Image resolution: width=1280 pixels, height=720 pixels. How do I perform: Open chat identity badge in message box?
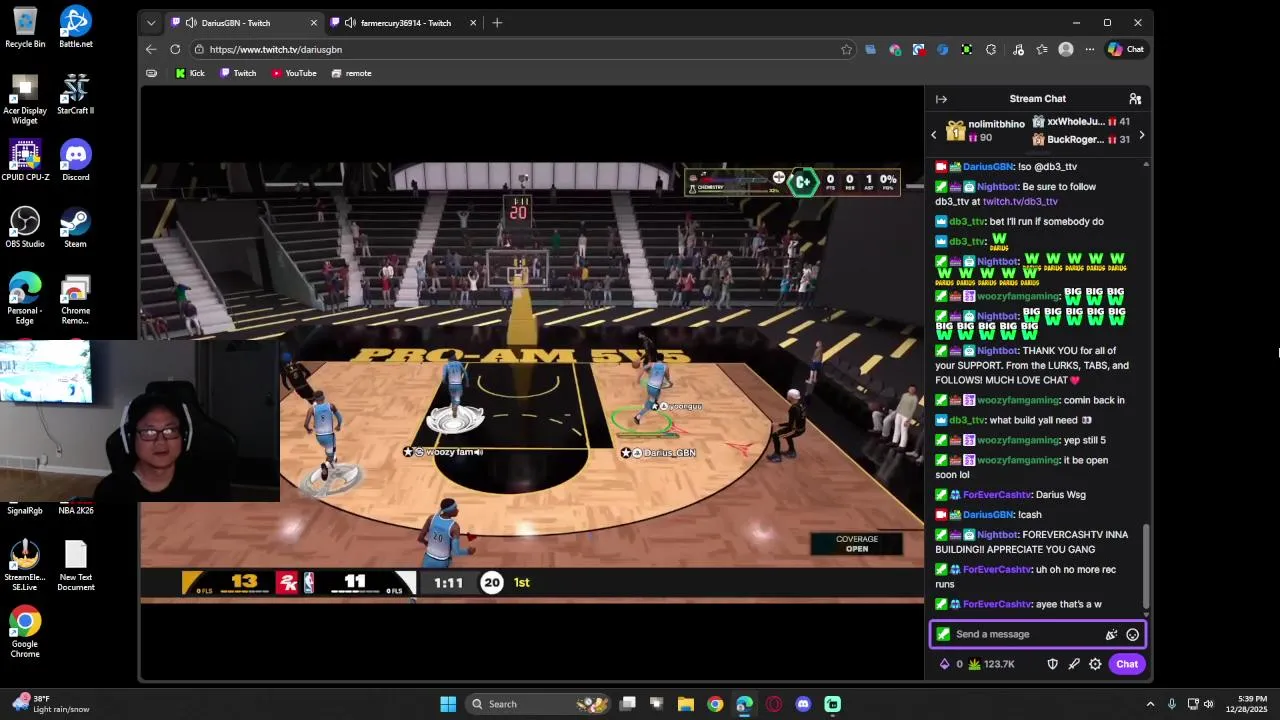tap(943, 634)
